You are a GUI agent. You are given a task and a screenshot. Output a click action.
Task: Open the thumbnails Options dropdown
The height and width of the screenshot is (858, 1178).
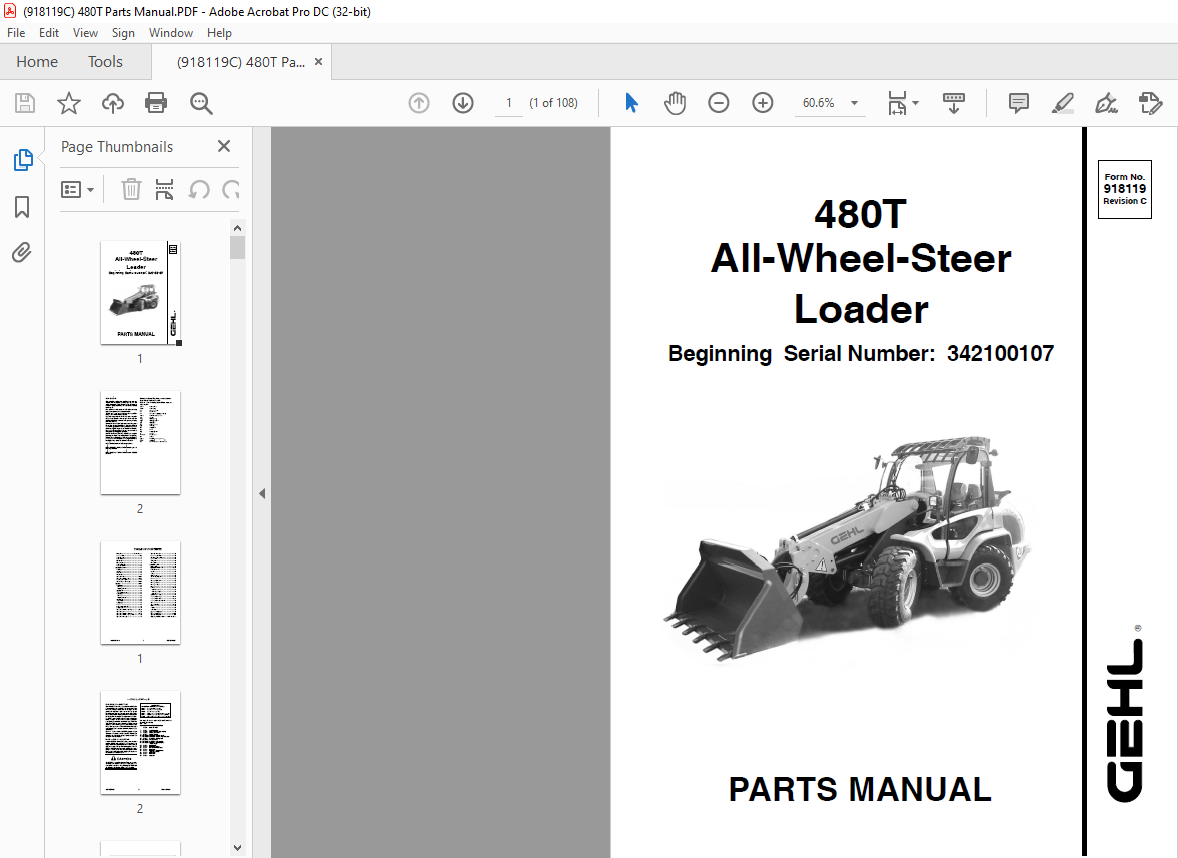point(77,189)
